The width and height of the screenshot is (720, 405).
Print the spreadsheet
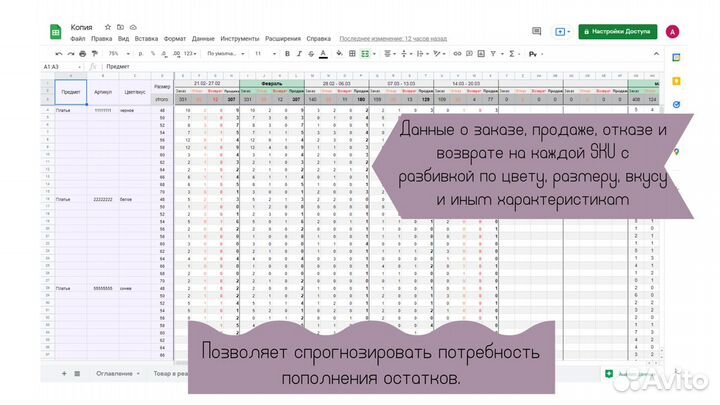[x=83, y=54]
